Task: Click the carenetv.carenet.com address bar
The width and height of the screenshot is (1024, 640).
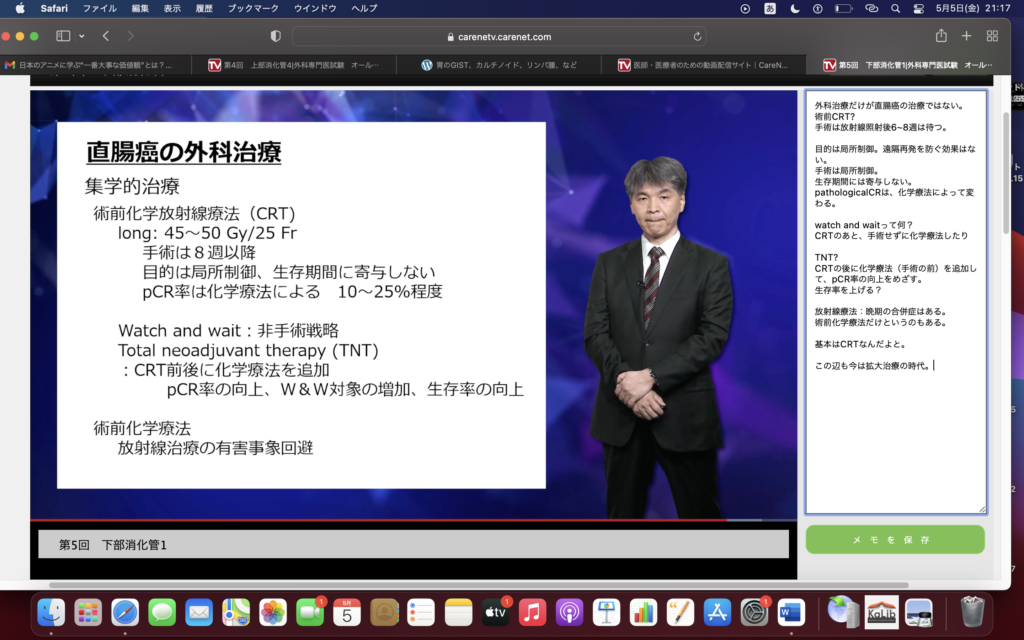Action: pos(500,36)
